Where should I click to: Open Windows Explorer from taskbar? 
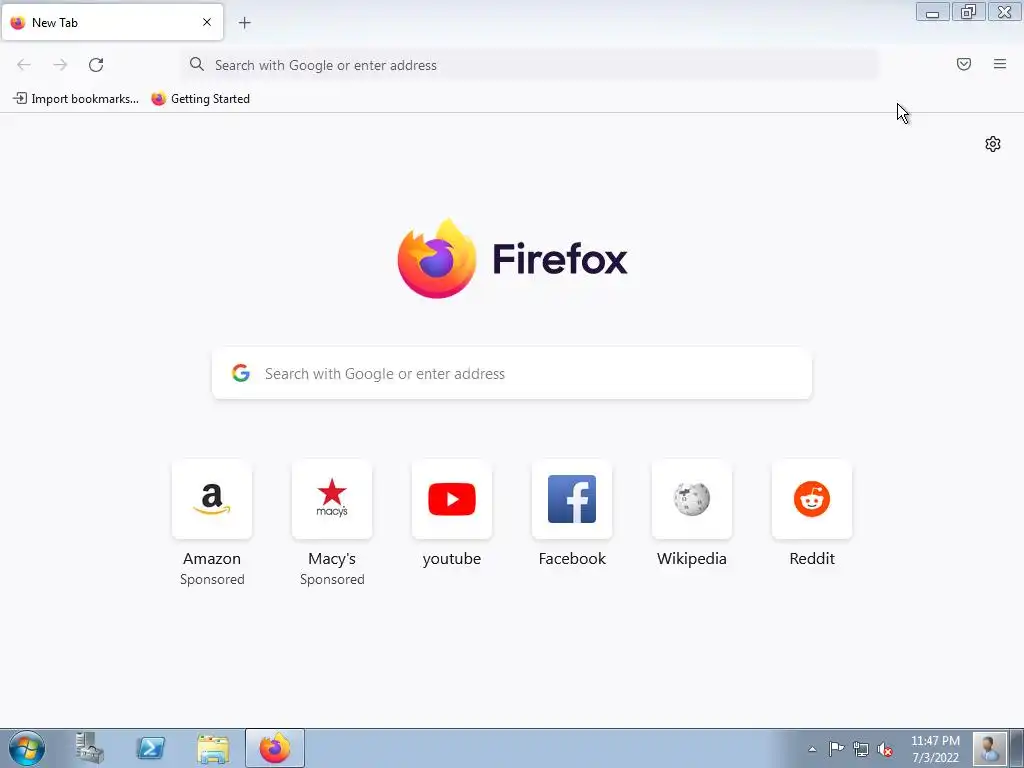213,748
